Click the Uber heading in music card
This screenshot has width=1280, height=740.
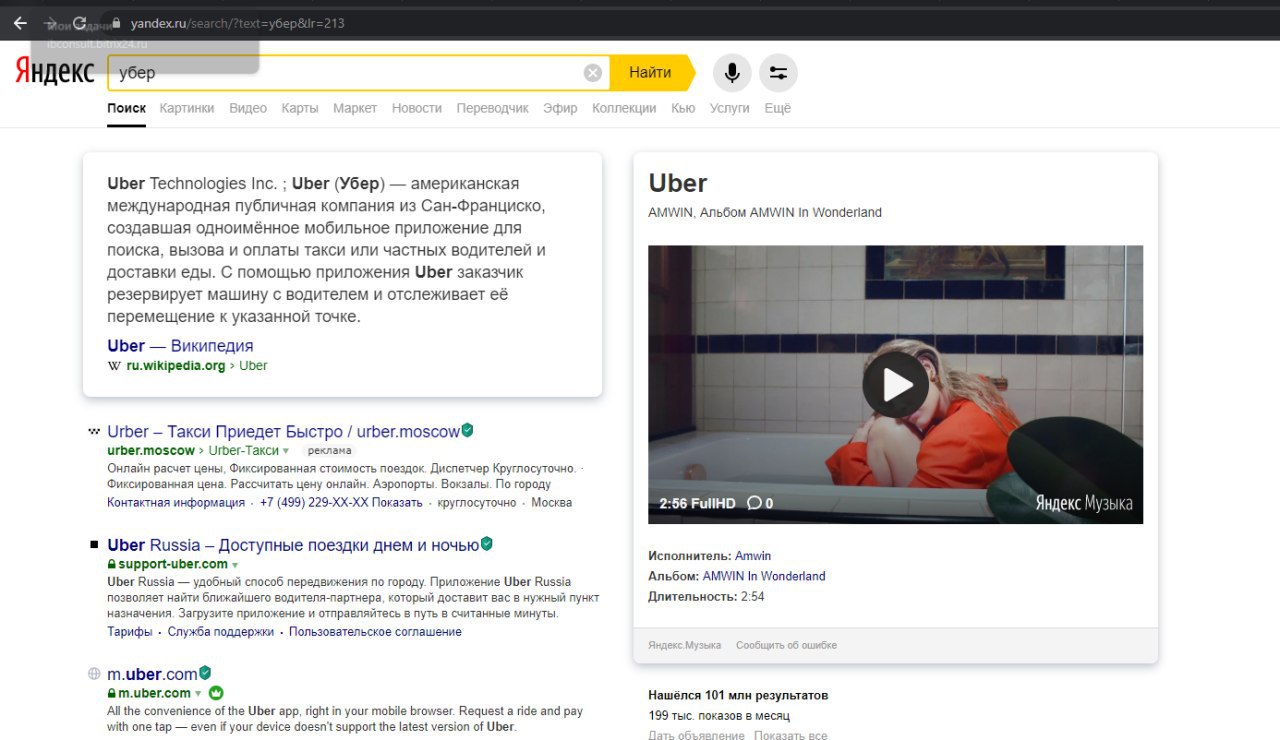pos(678,183)
